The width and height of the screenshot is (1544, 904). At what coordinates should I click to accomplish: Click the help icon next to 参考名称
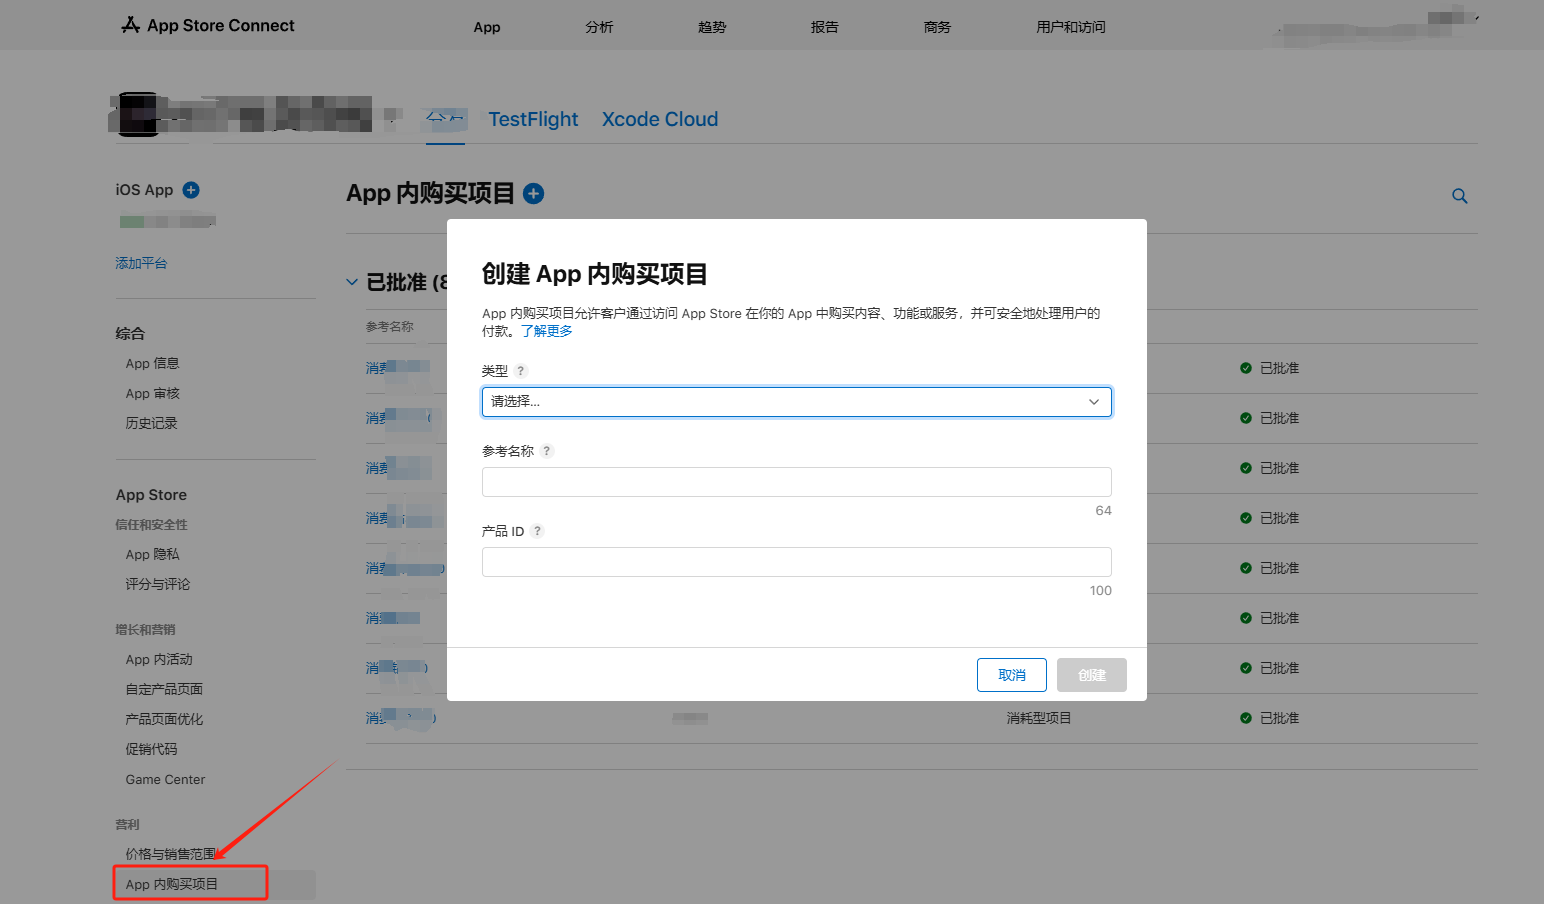point(547,451)
